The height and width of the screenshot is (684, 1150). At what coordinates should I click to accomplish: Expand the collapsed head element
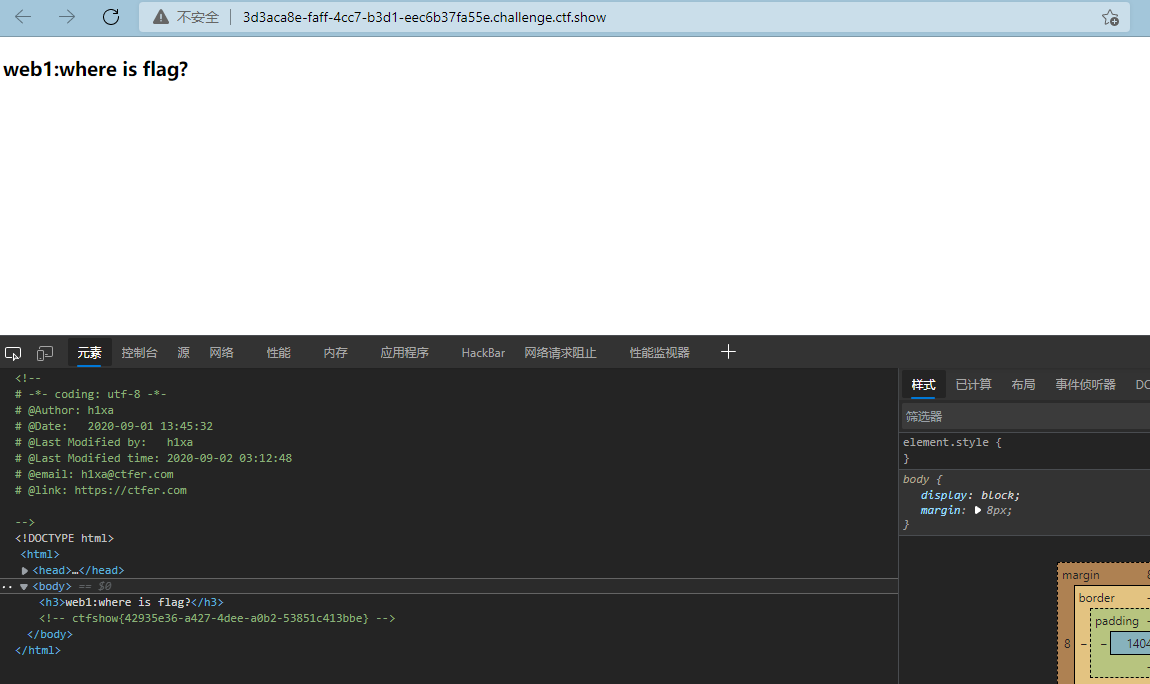click(x=25, y=570)
